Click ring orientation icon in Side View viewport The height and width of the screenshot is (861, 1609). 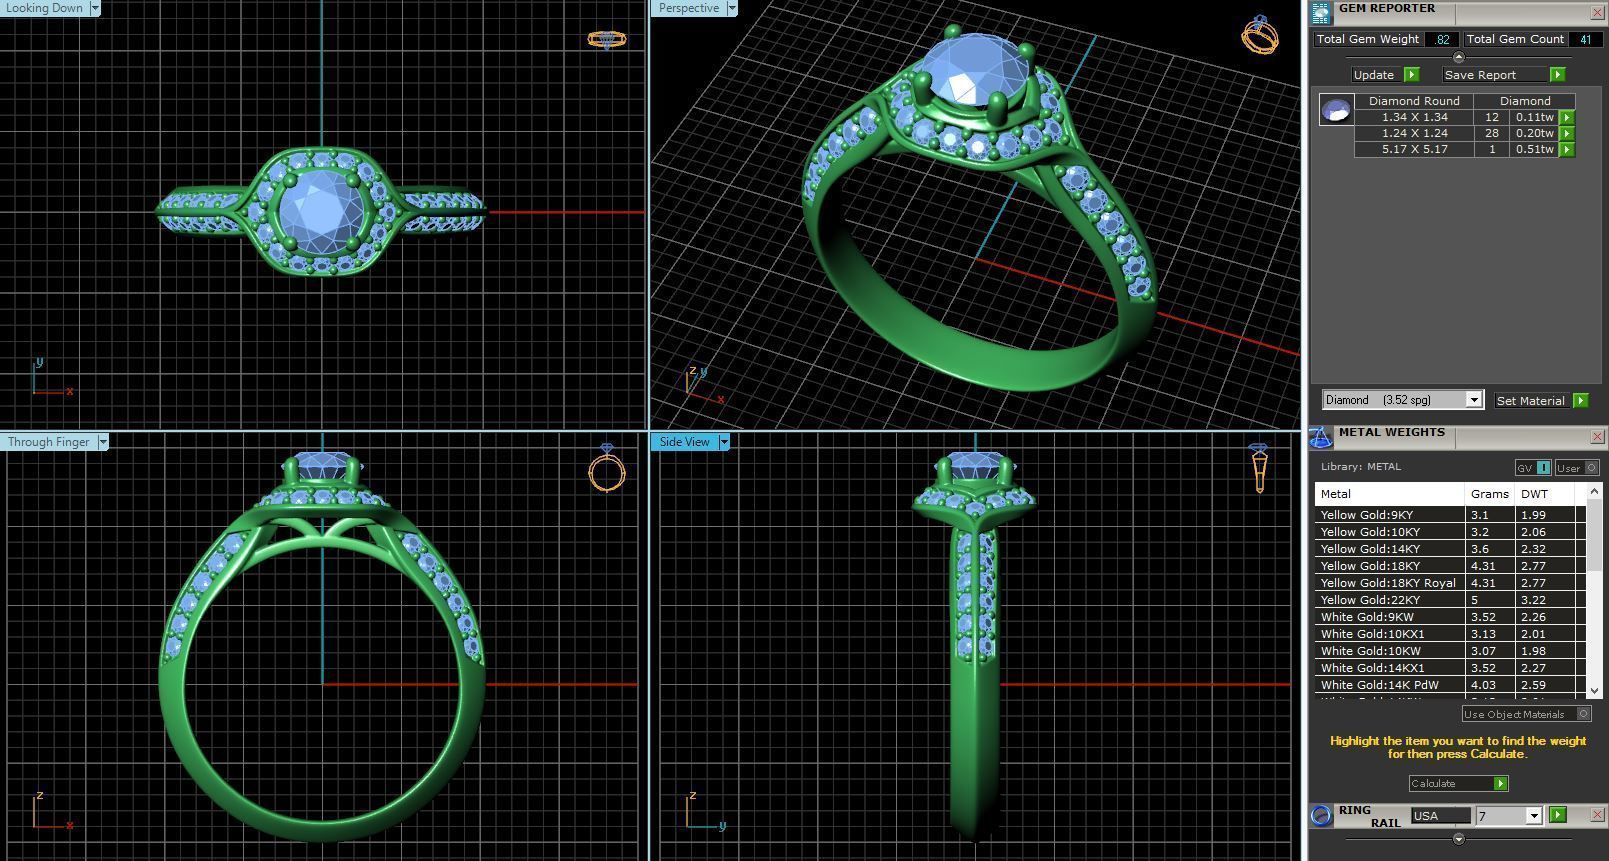[x=1259, y=468]
